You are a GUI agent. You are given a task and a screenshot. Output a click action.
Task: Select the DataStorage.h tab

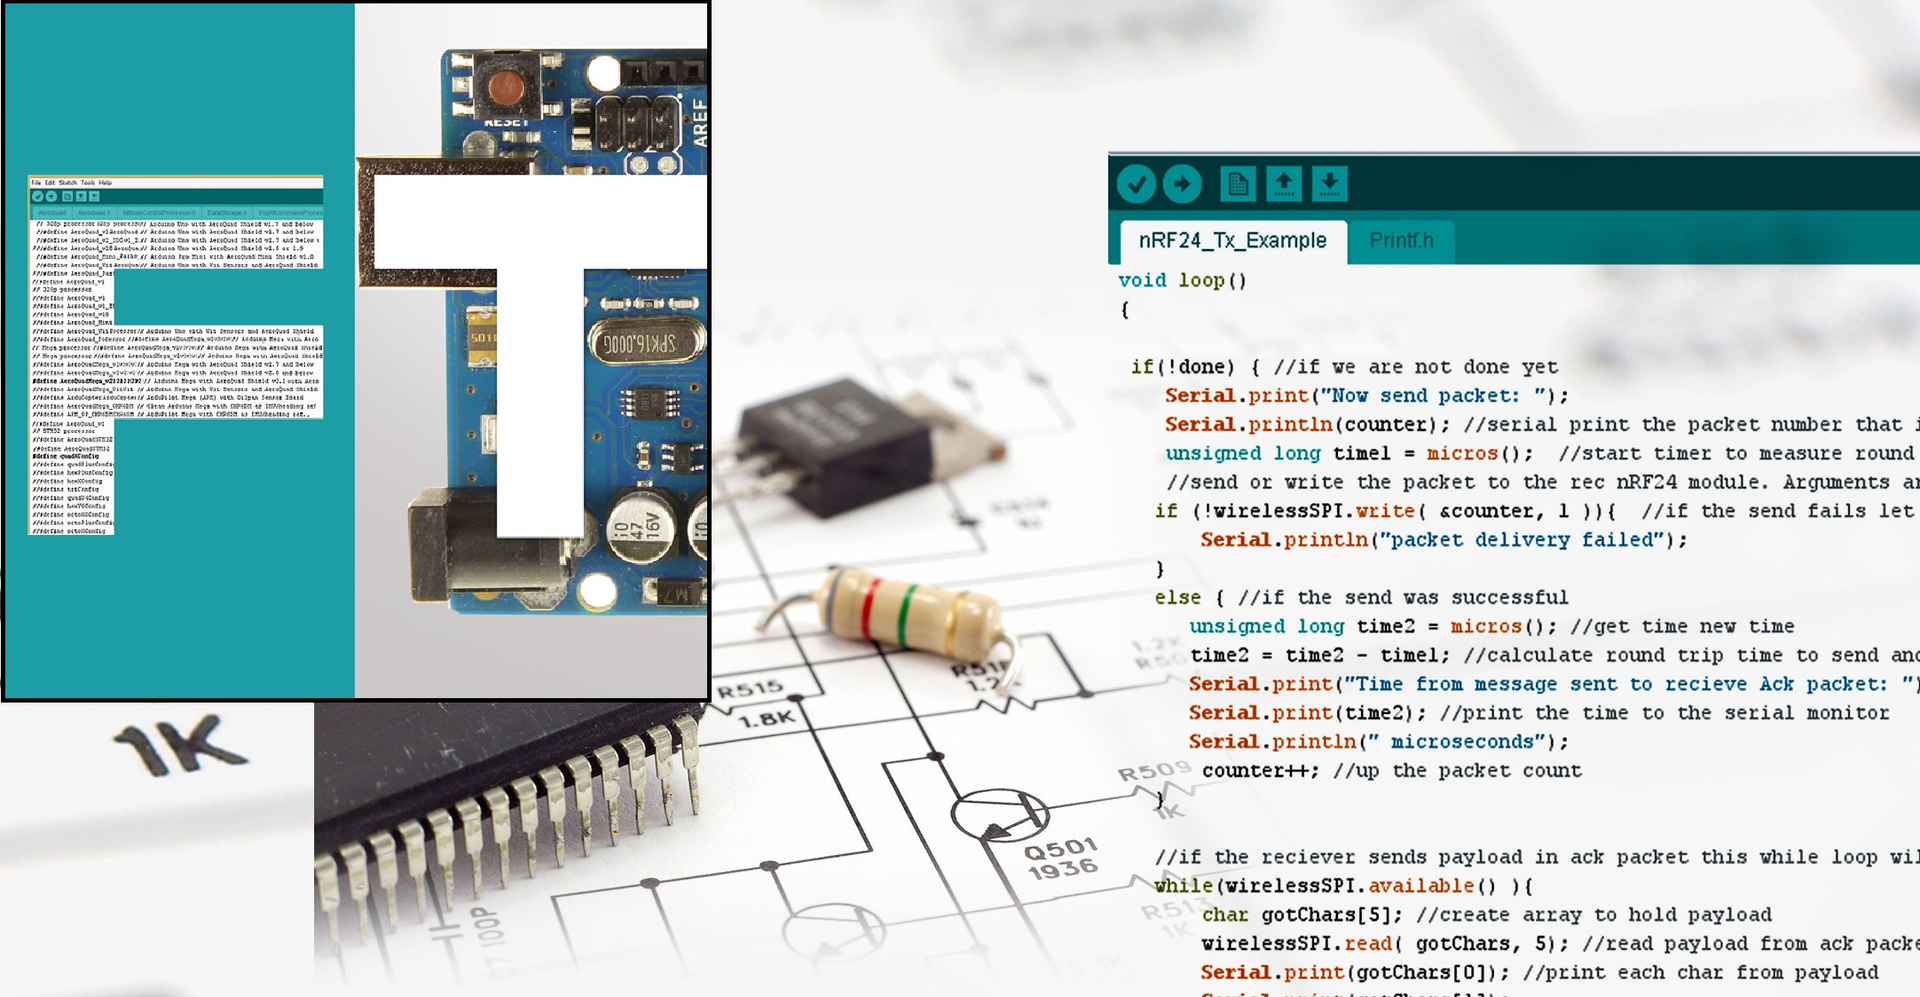[226, 213]
